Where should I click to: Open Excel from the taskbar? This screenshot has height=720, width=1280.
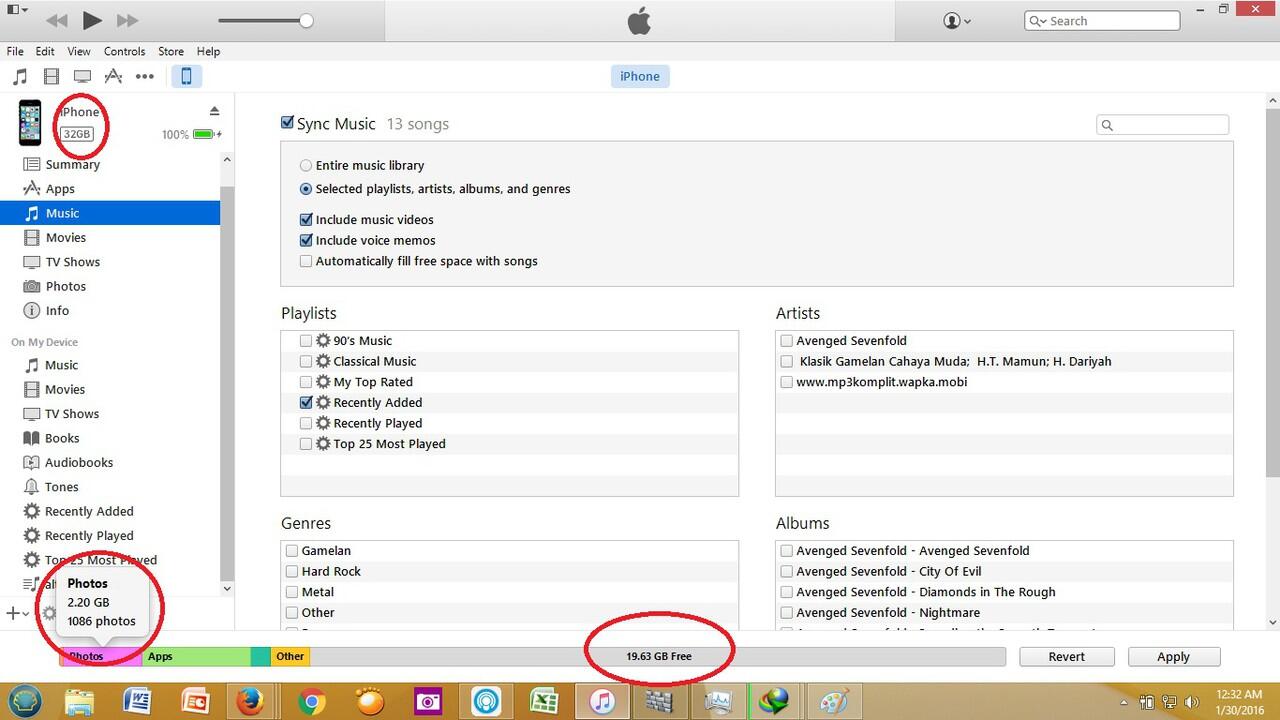(x=543, y=701)
